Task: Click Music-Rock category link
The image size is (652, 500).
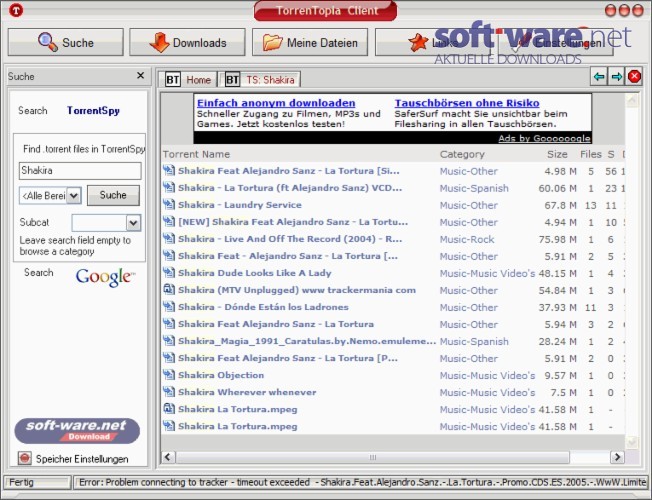Action: tap(467, 240)
